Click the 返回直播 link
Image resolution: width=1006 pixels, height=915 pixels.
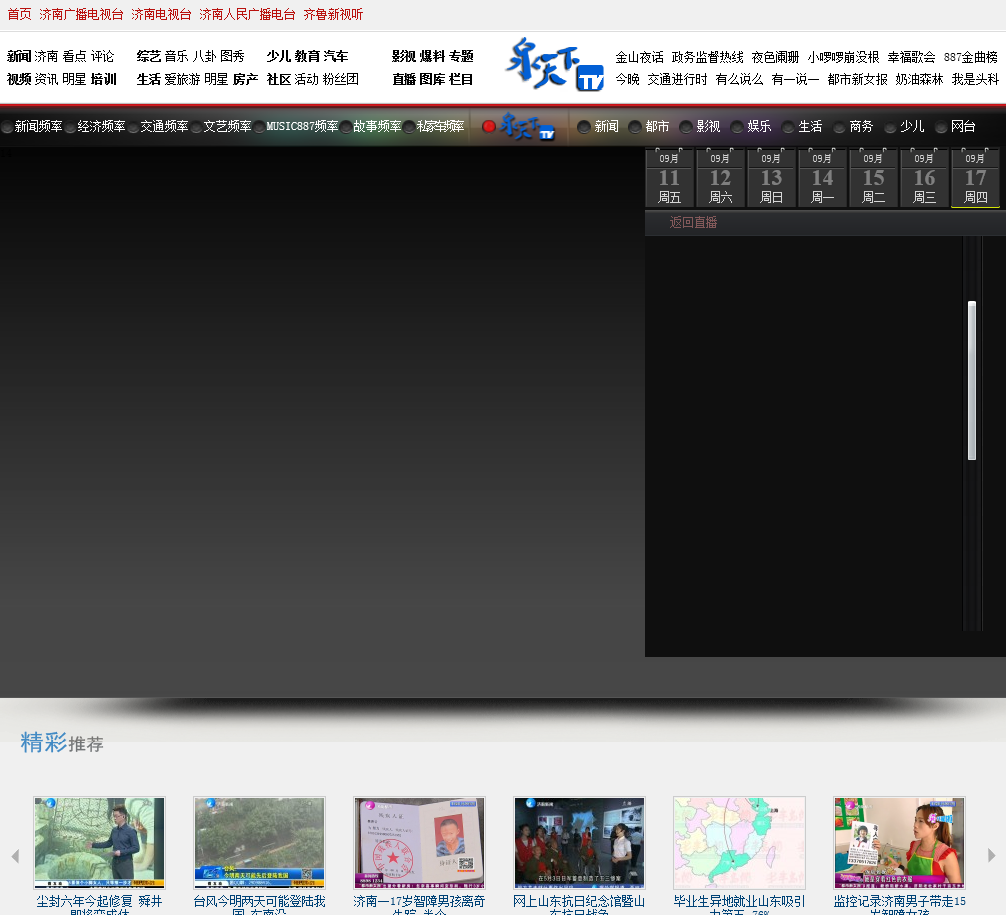click(x=693, y=223)
